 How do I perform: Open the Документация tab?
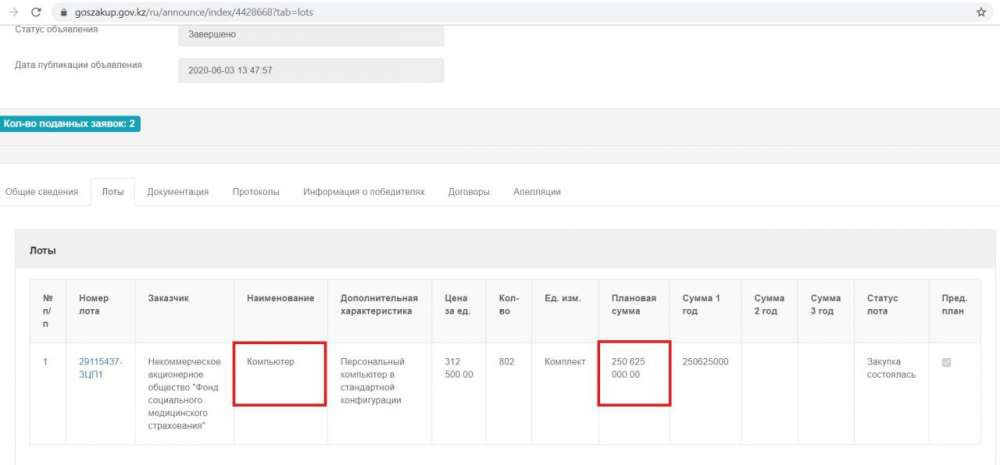click(177, 192)
